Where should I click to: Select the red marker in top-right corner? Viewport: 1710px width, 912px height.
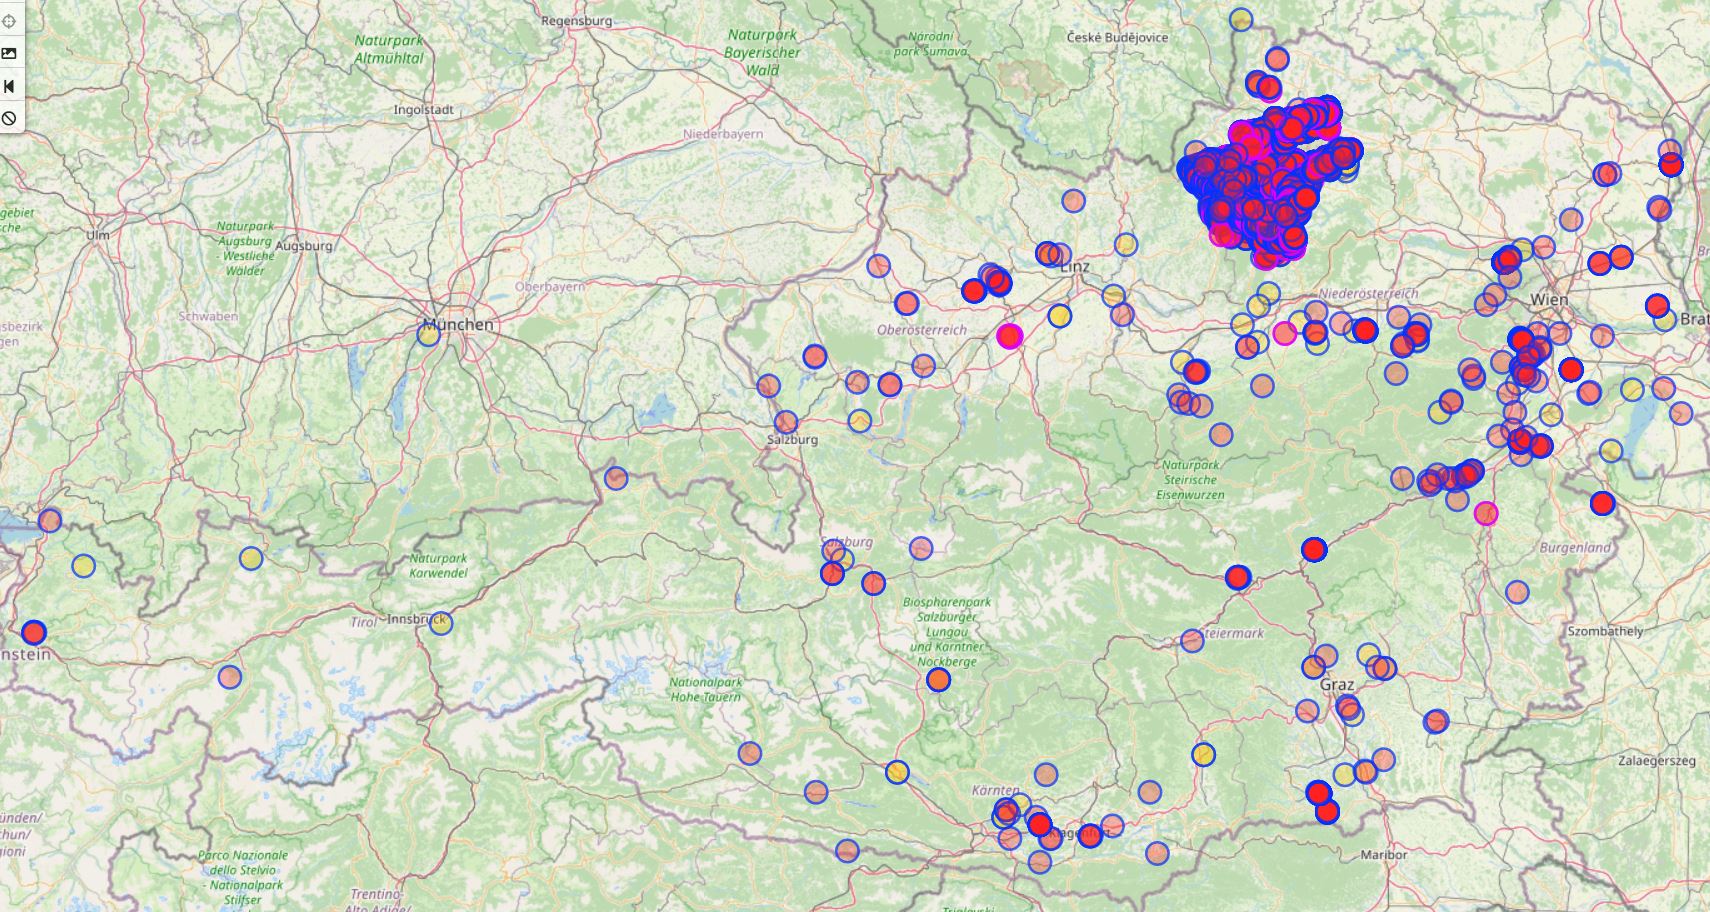point(1671,165)
